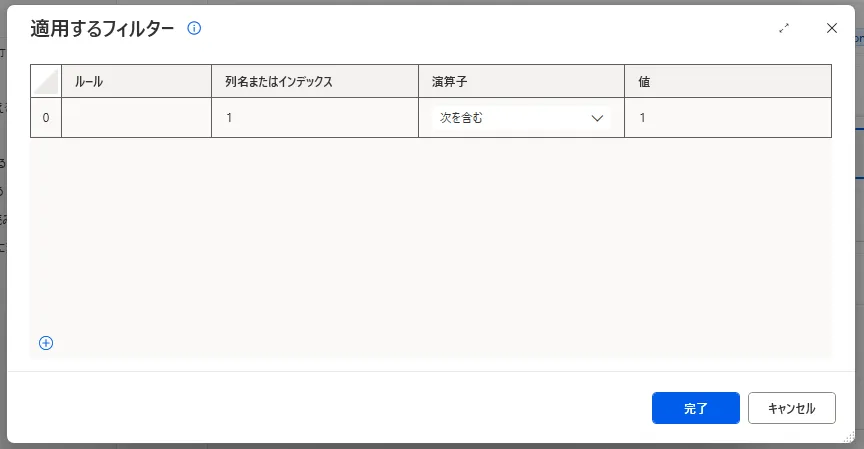The height and width of the screenshot is (449, 864).
Task: Click the 値 column header
Action: (x=727, y=81)
